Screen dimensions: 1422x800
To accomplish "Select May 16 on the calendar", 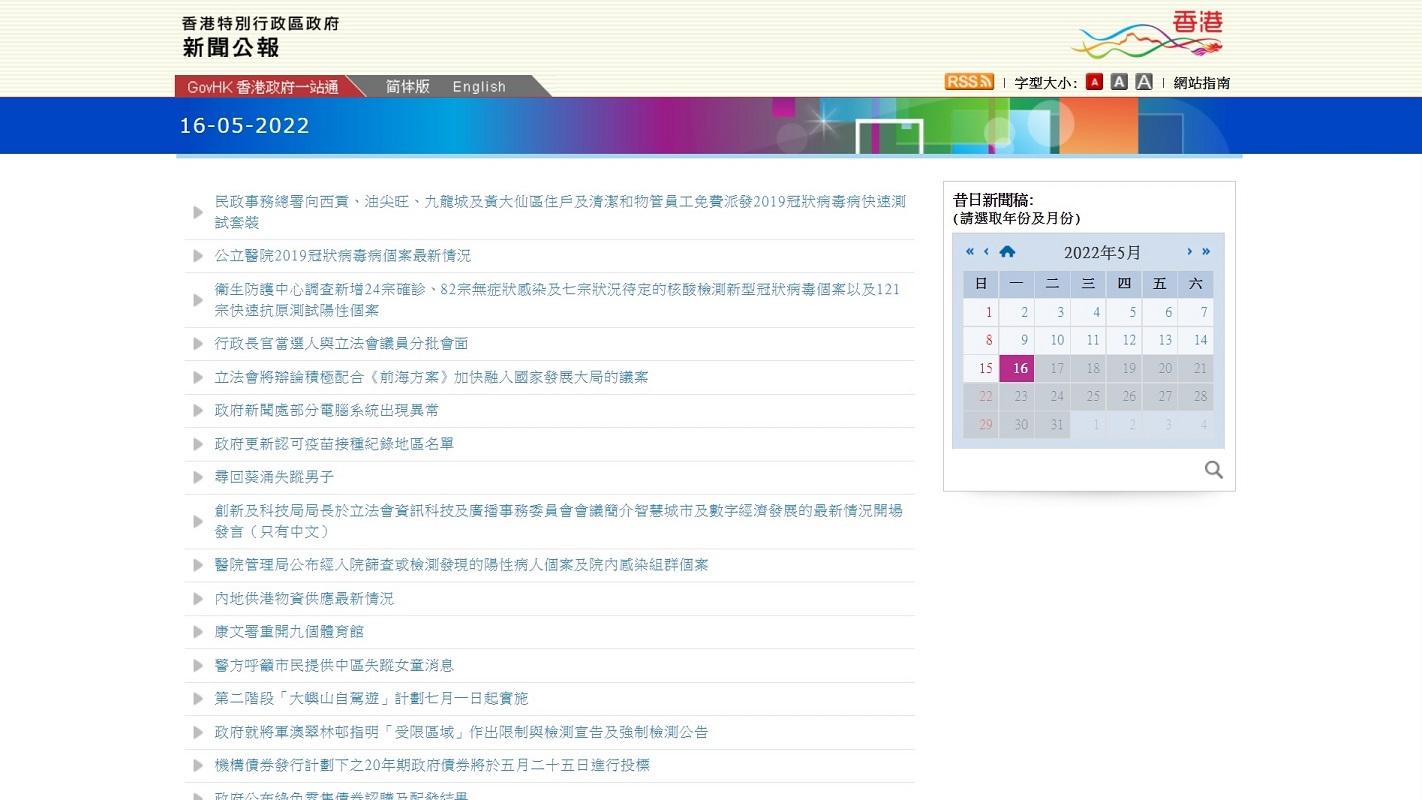I will click(x=1017, y=368).
